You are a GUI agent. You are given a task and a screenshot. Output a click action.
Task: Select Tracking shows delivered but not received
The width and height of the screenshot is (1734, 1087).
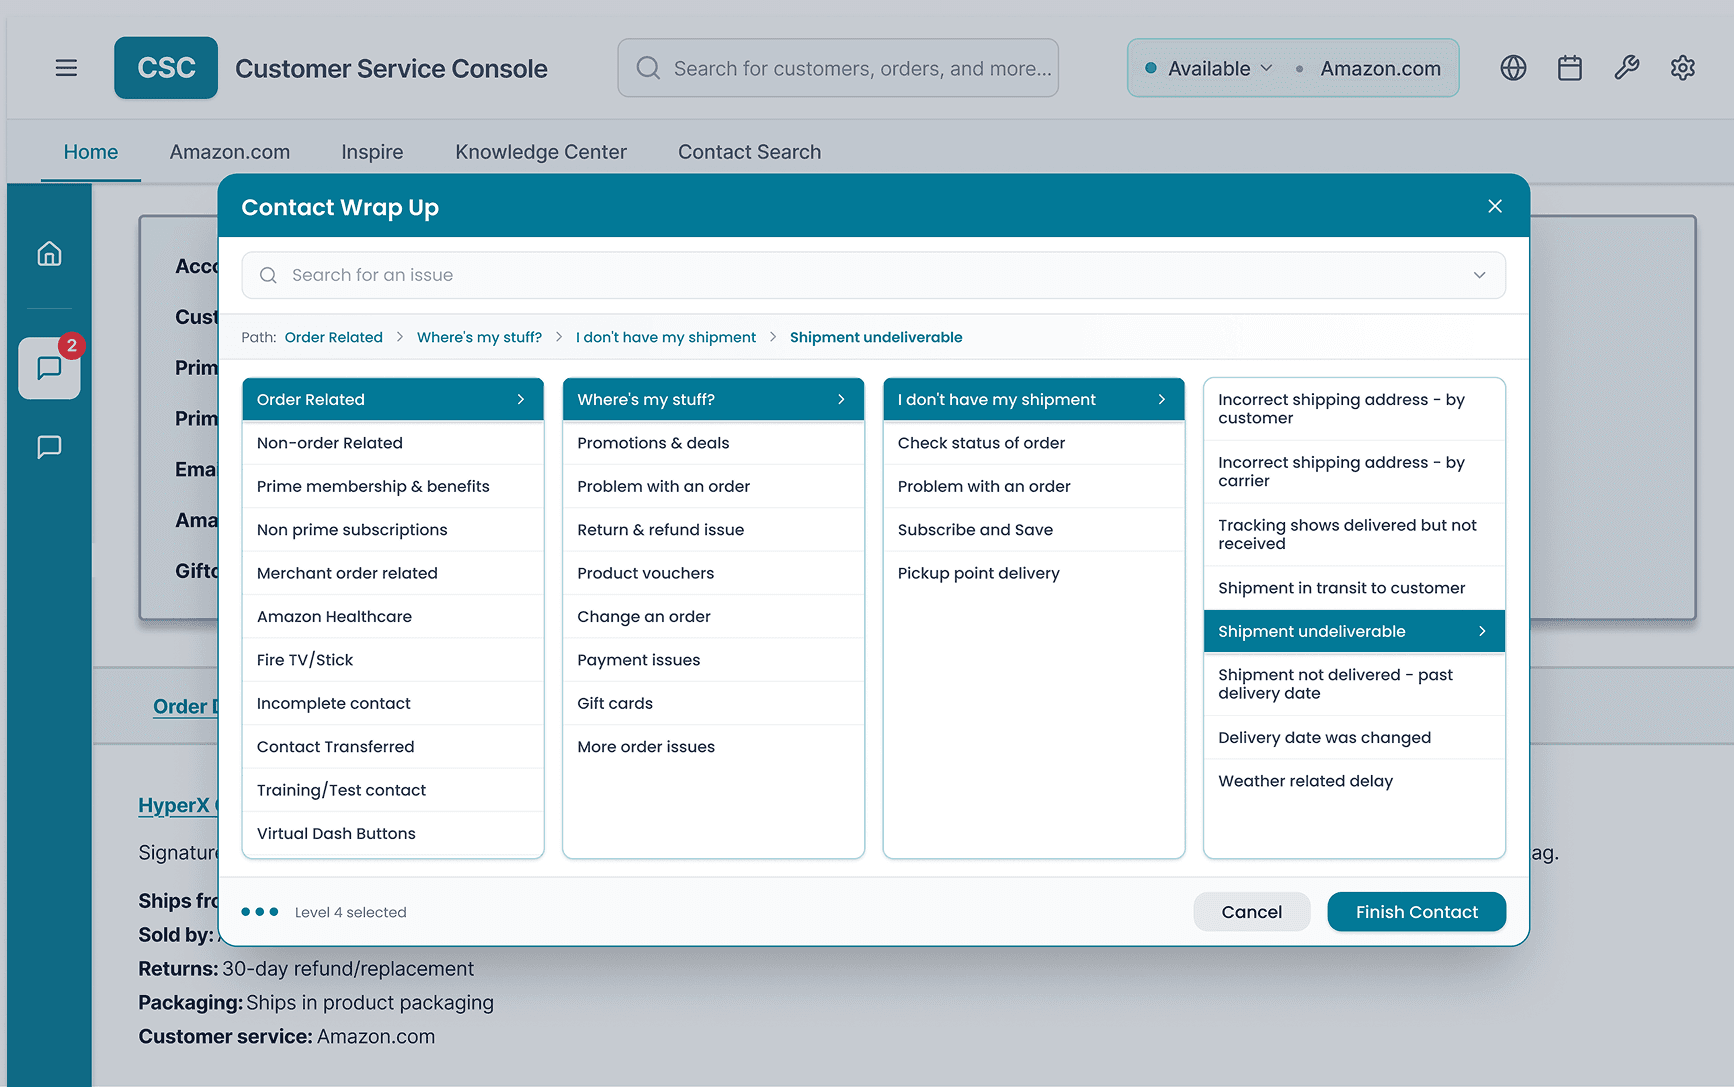click(x=1354, y=534)
